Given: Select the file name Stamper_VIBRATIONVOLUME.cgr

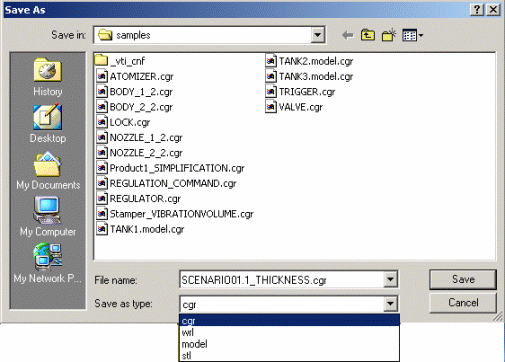Looking at the screenshot, I should (182, 214).
